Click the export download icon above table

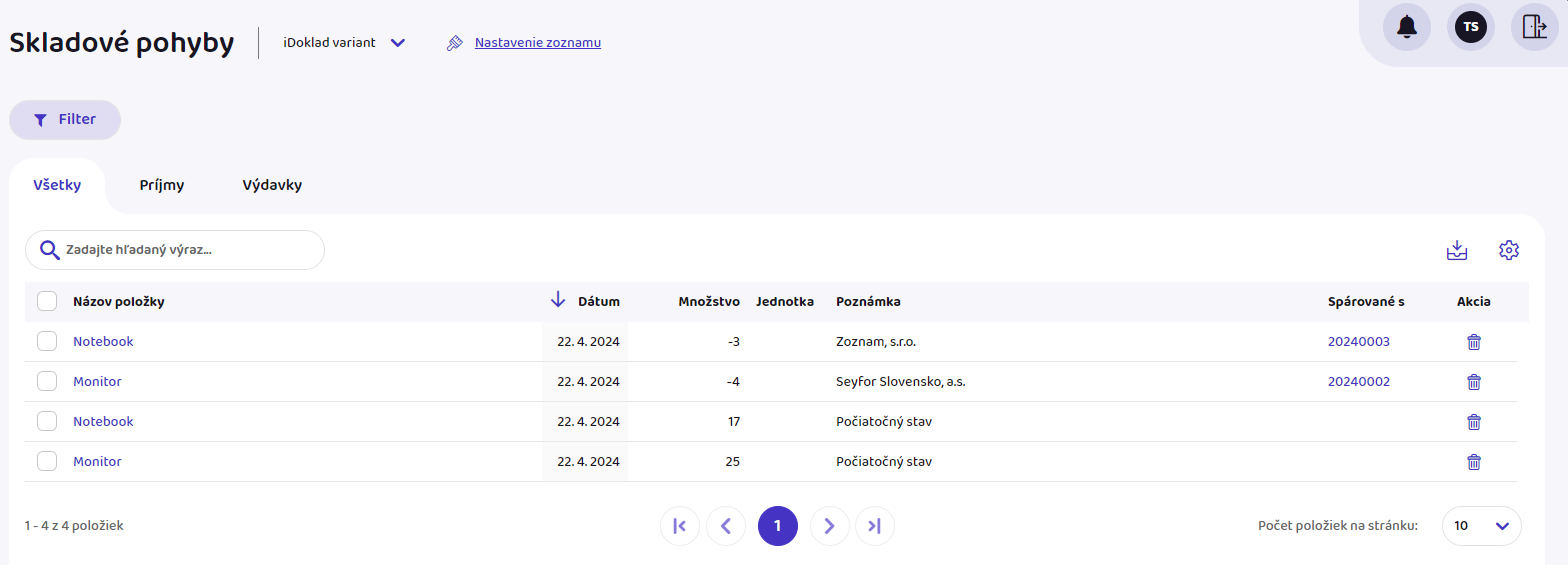click(1457, 250)
